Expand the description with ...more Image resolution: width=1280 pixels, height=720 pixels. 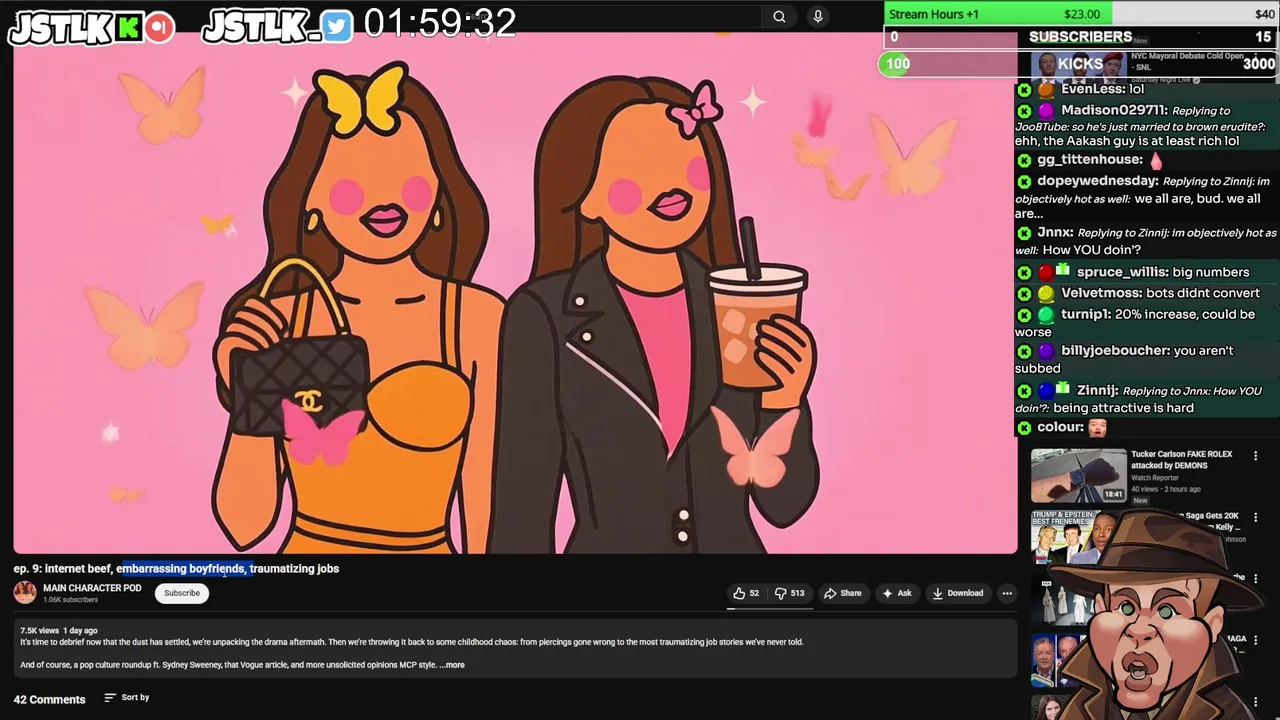(452, 665)
